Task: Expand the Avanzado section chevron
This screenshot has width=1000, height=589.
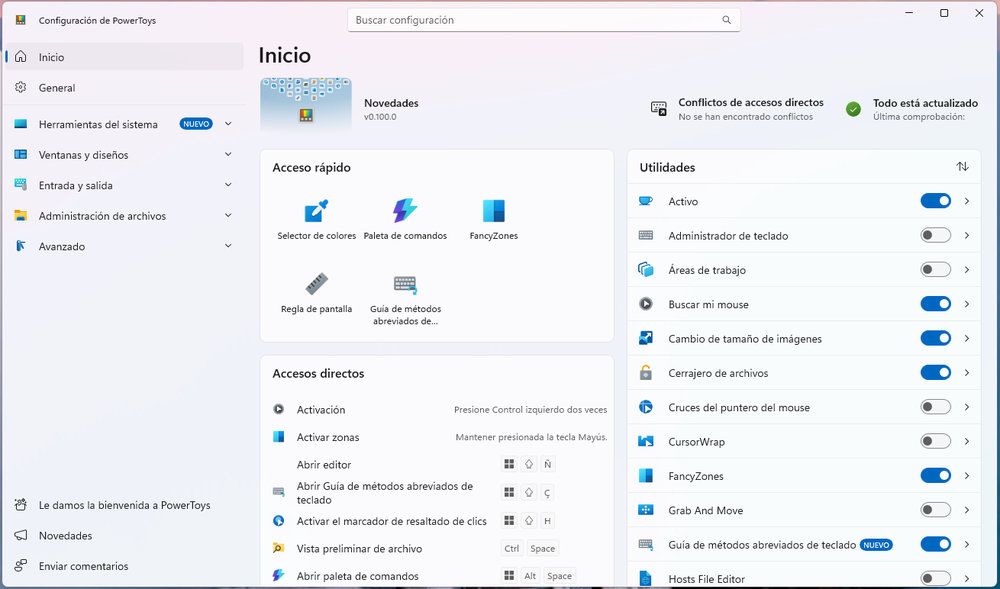Action: tap(228, 246)
